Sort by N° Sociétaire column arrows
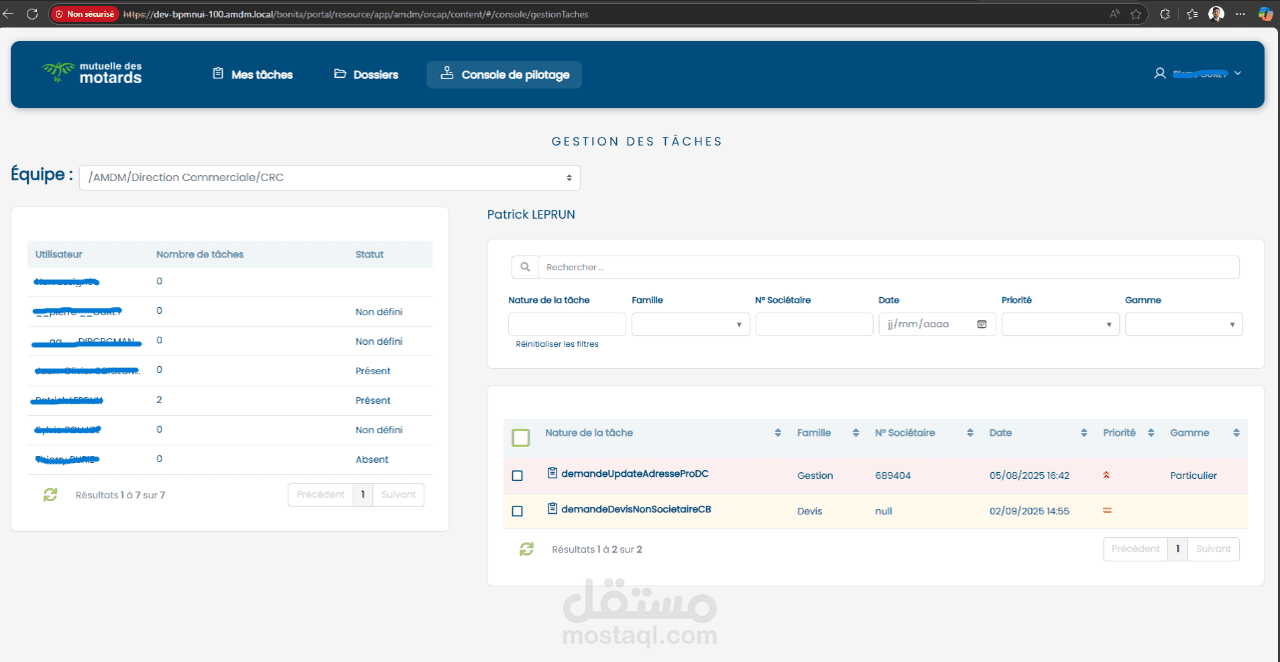1280x662 pixels. (x=970, y=433)
